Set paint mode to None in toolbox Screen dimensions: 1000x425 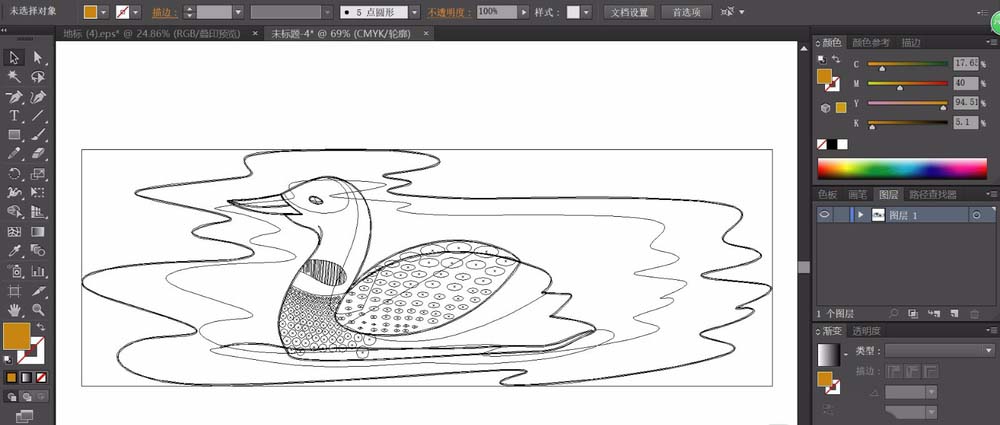click(41, 377)
